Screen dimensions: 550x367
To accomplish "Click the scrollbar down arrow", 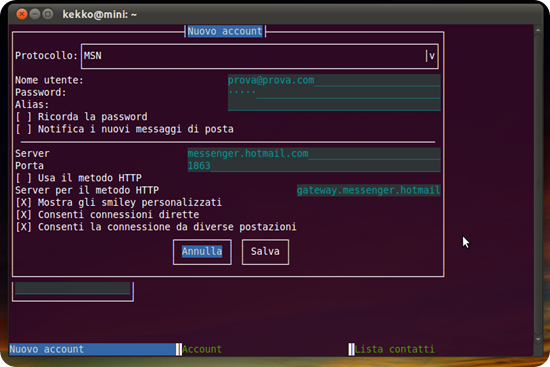I will (x=538, y=339).
